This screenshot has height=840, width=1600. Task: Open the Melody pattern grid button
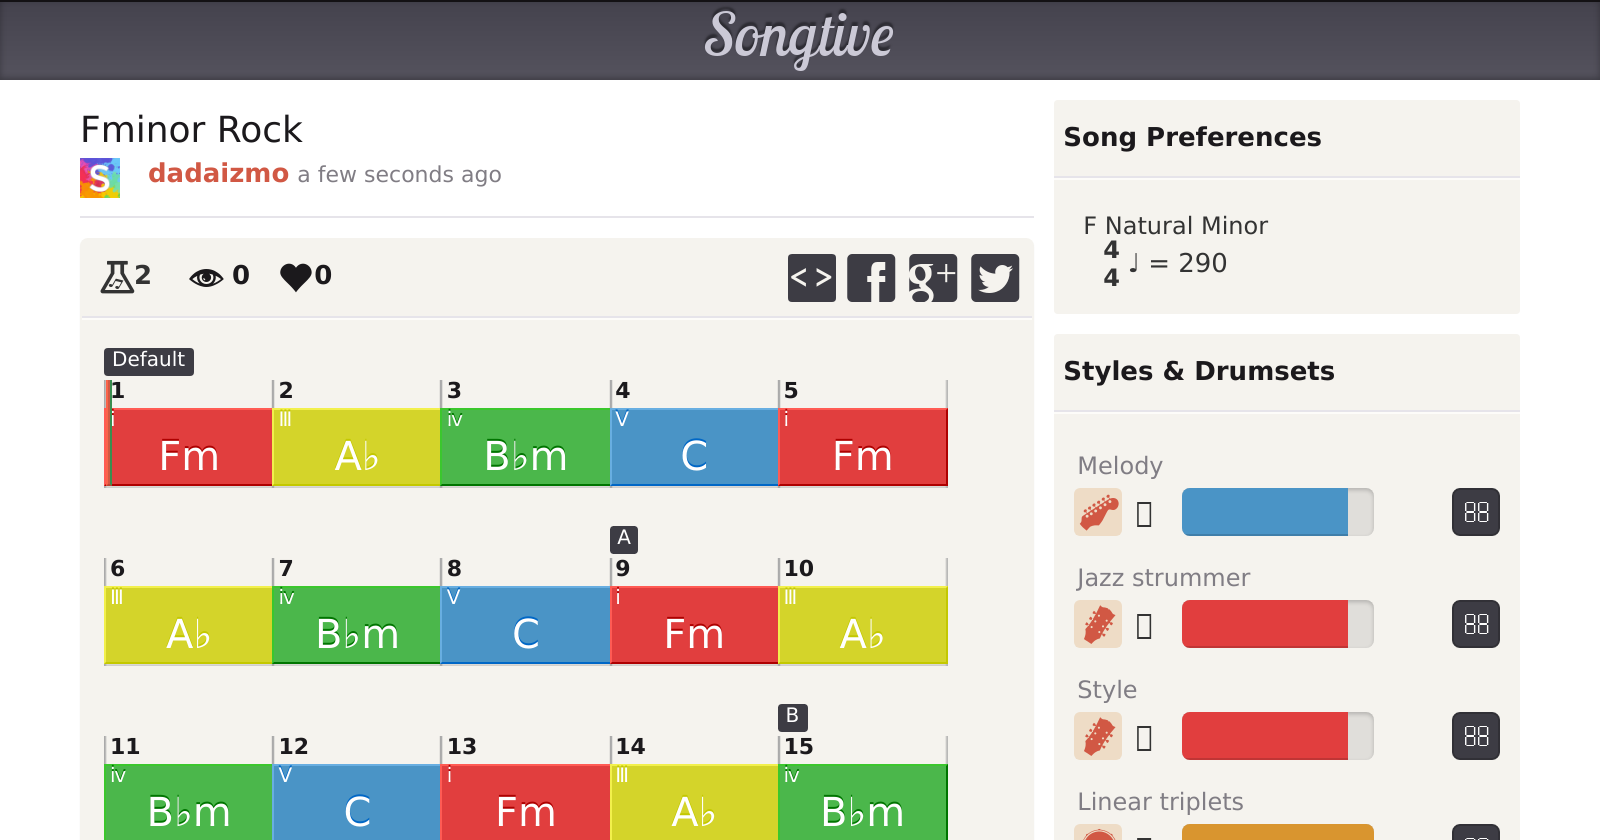[1476, 513]
